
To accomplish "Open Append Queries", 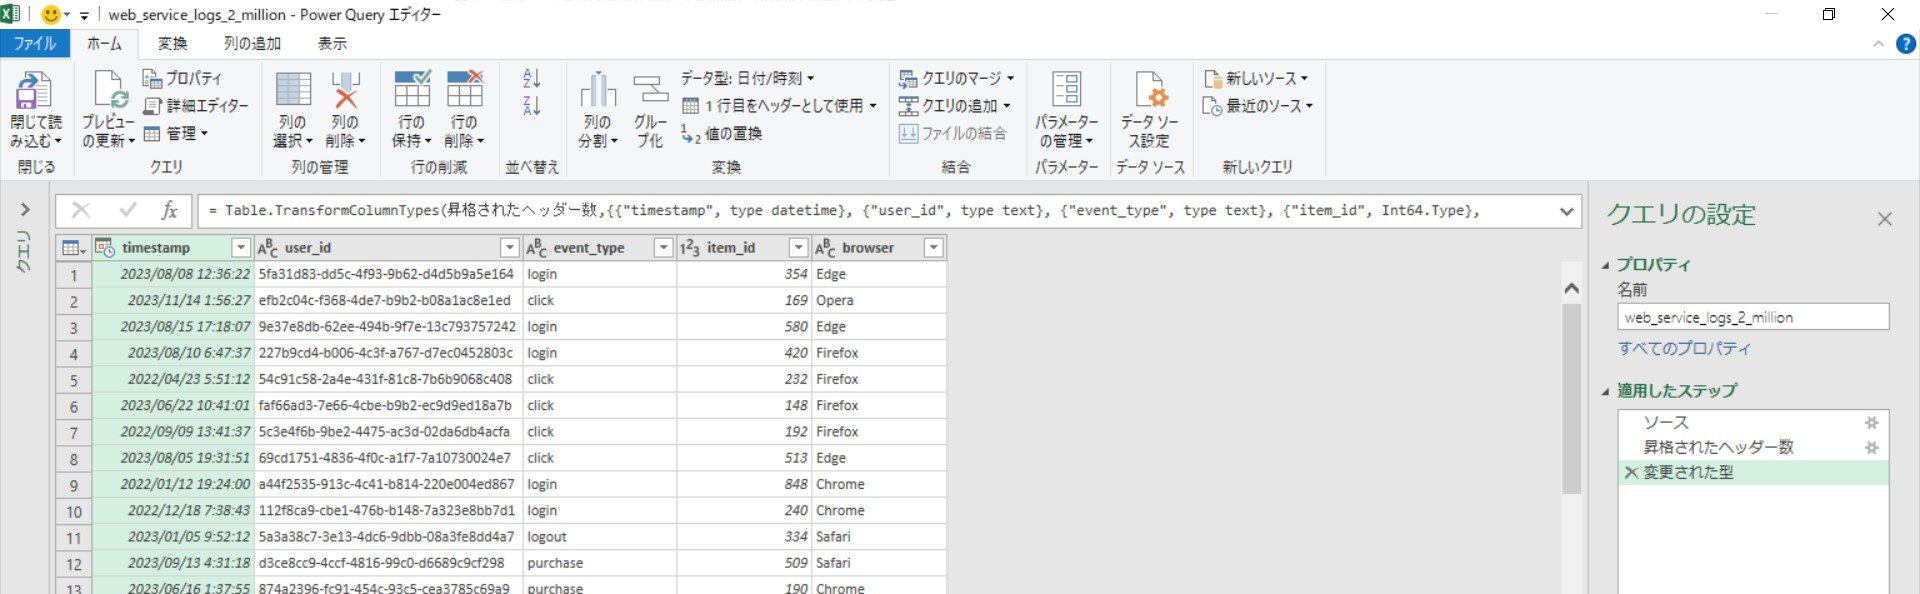I will [954, 105].
